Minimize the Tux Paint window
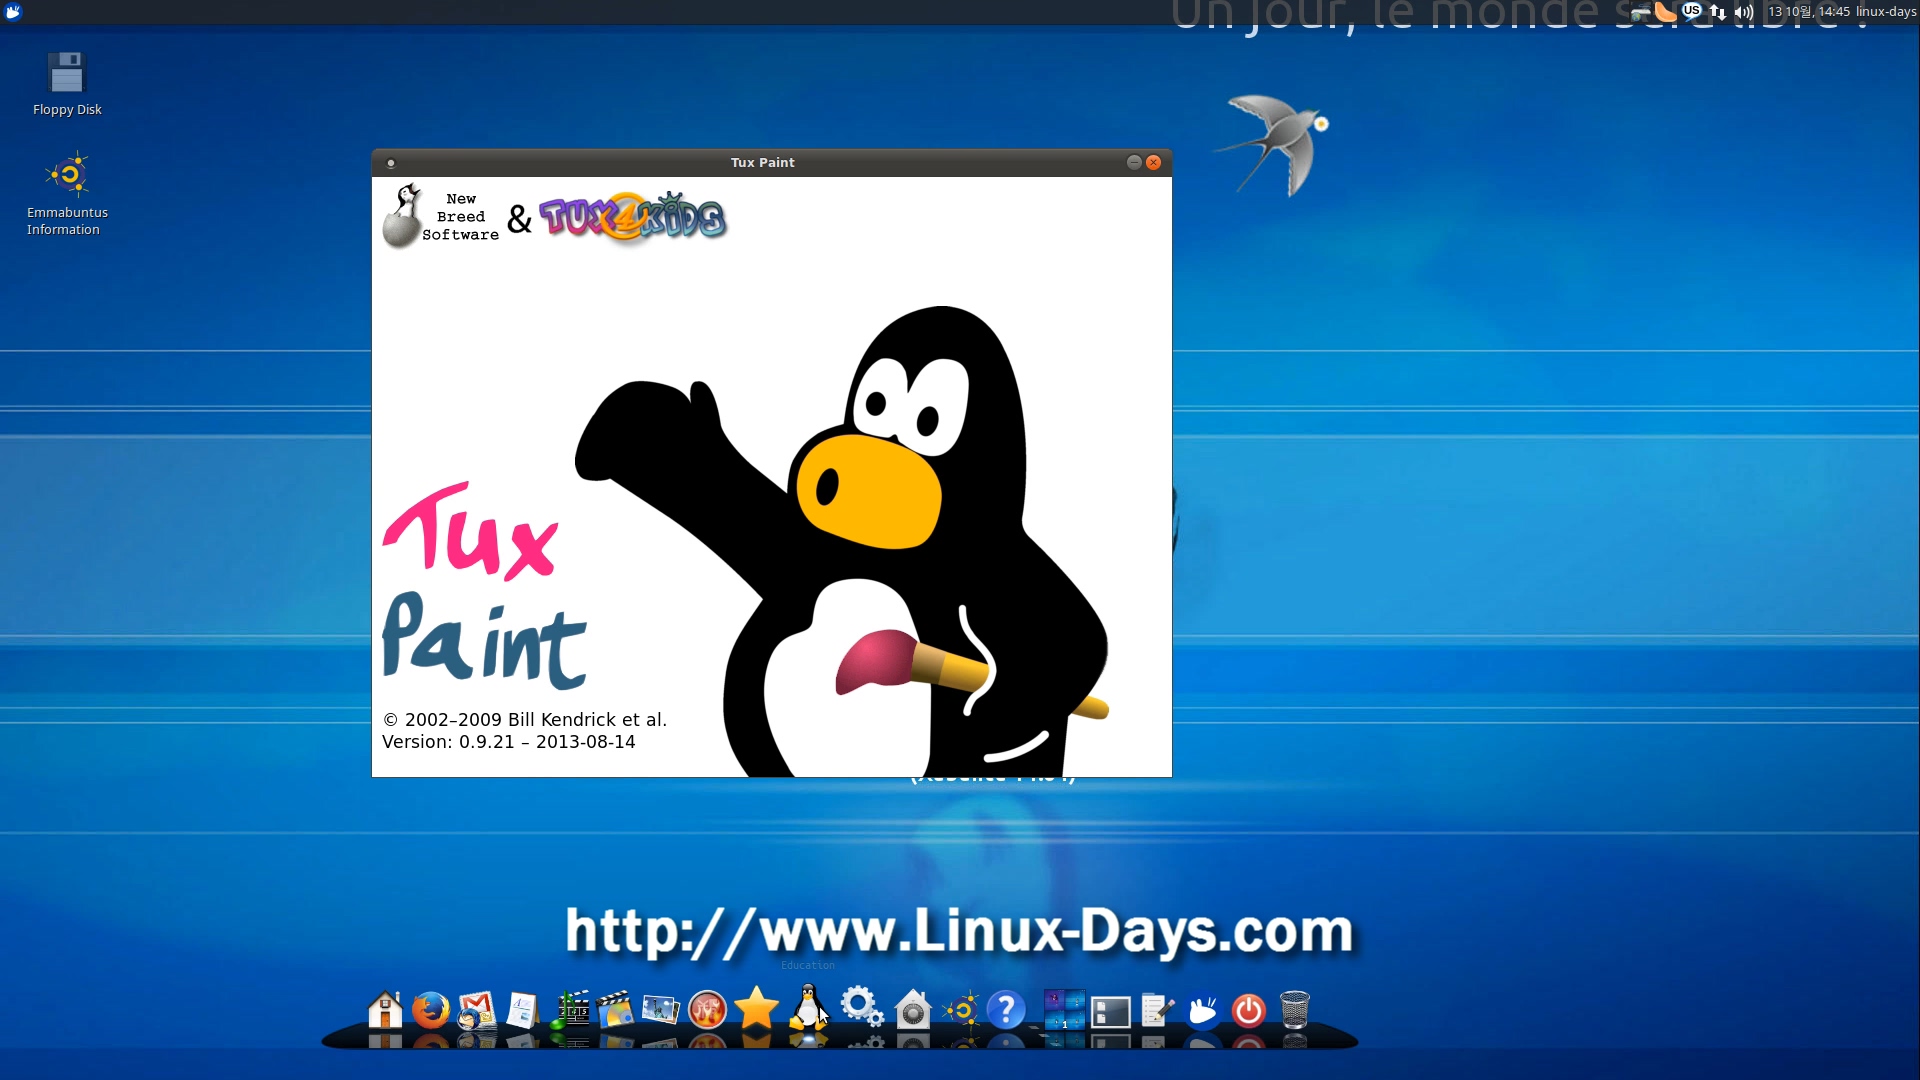This screenshot has width=1920, height=1080. tap(1134, 162)
